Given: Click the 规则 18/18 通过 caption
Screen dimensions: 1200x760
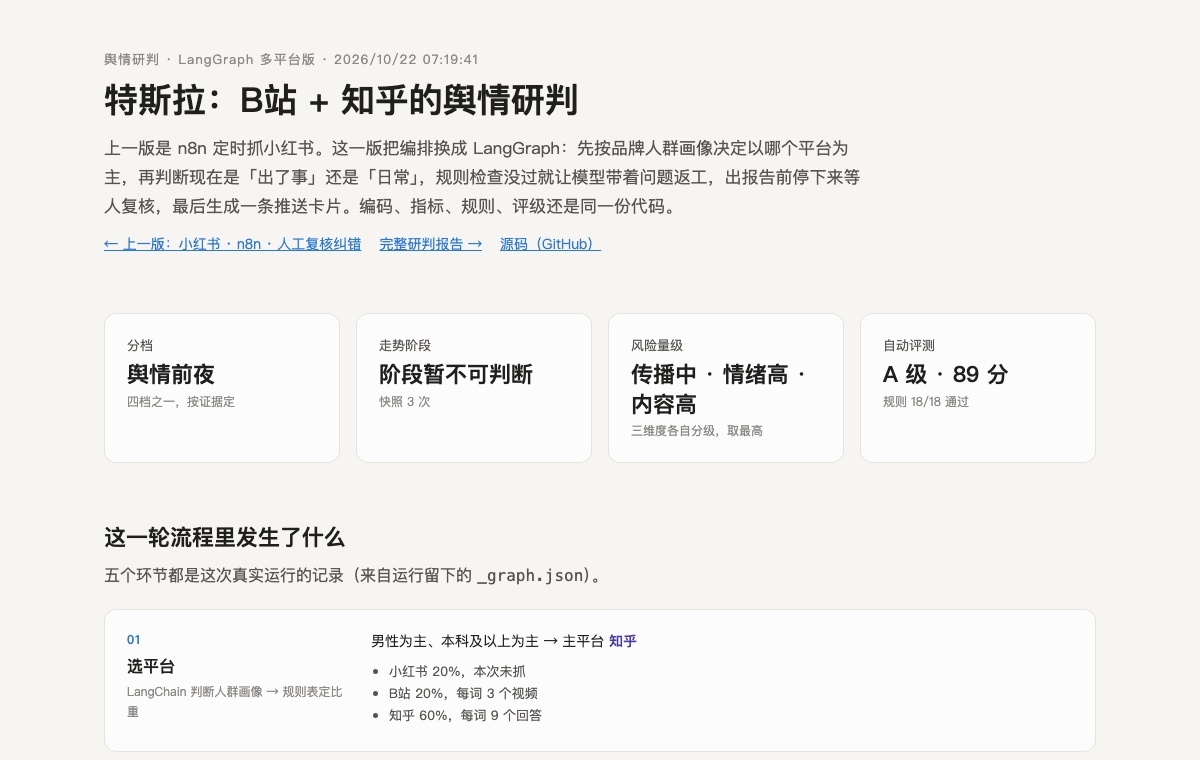Looking at the screenshot, I should pos(926,402).
